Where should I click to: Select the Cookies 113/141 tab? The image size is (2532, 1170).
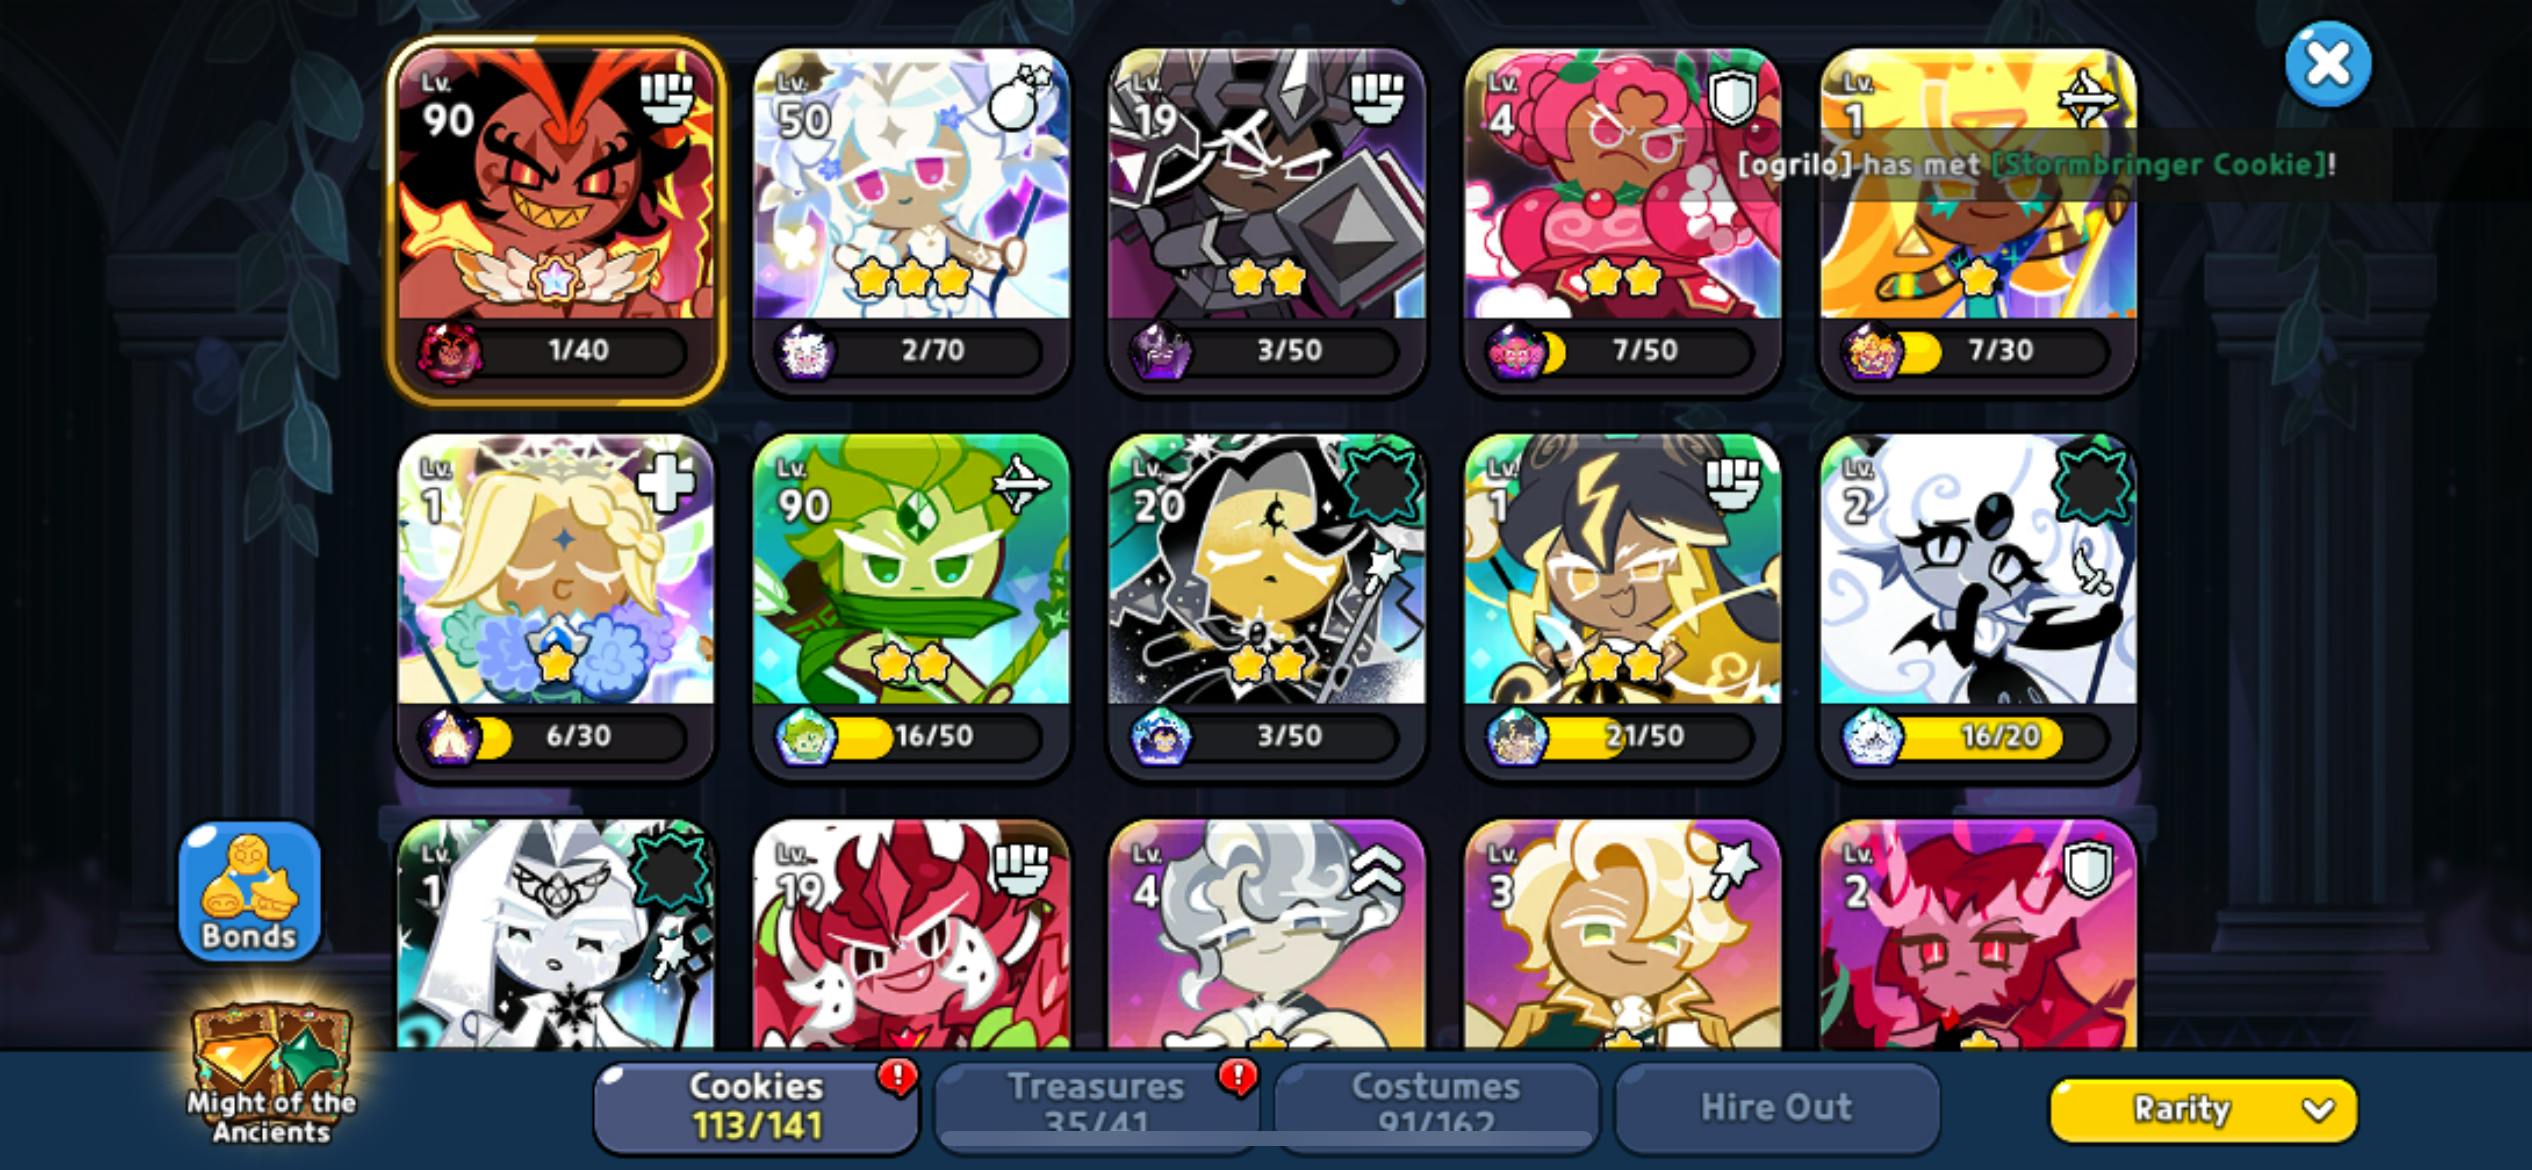757,1107
